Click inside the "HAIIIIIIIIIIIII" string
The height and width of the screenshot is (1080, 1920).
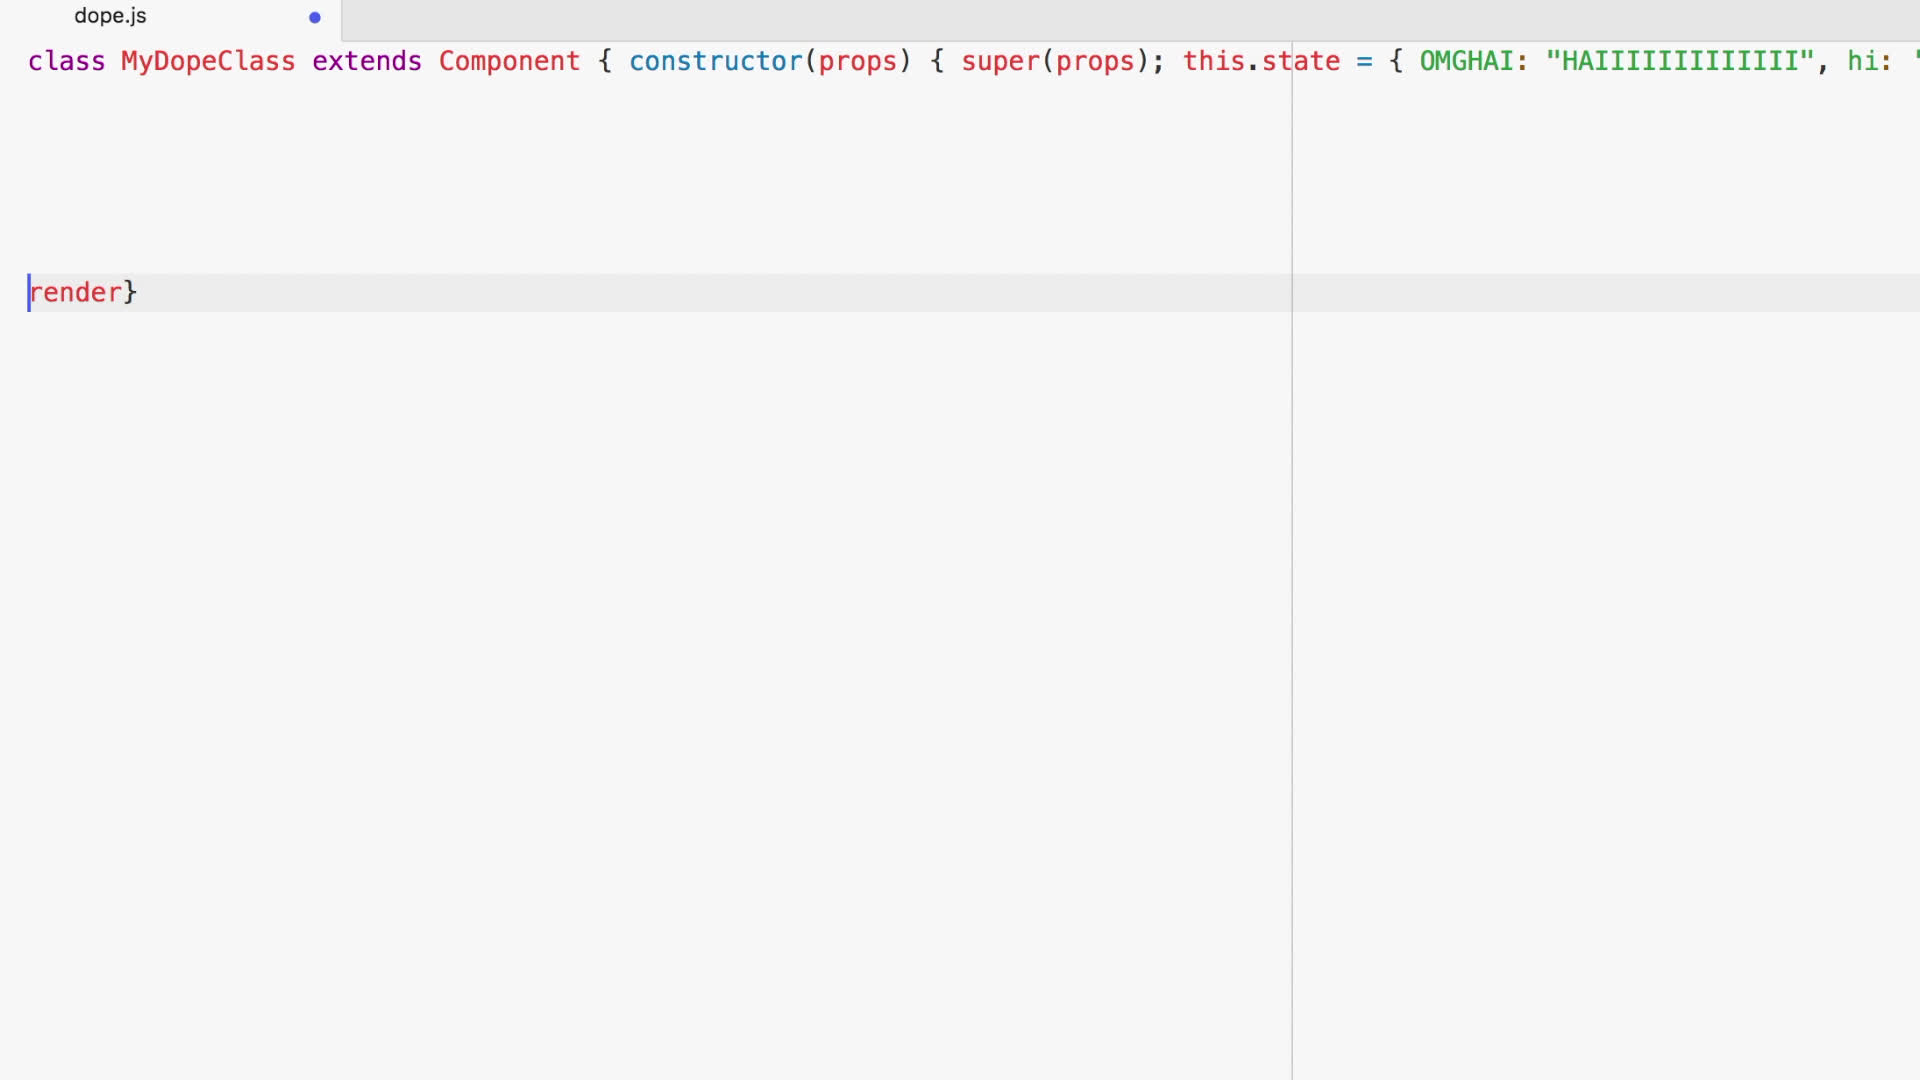(1680, 61)
